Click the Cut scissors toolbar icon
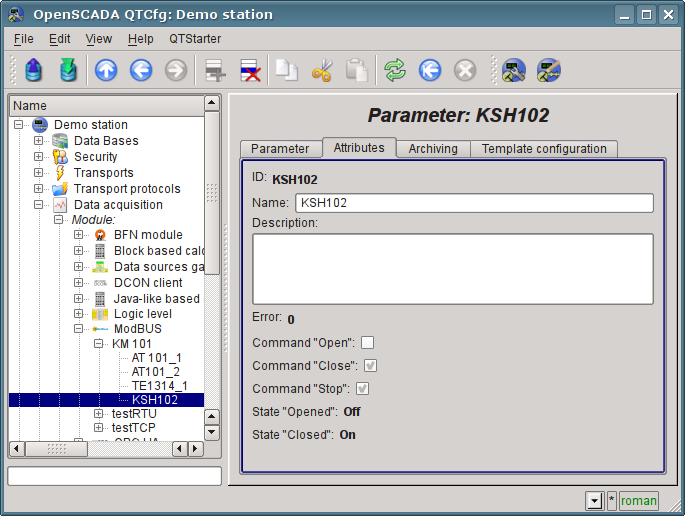 point(322,70)
